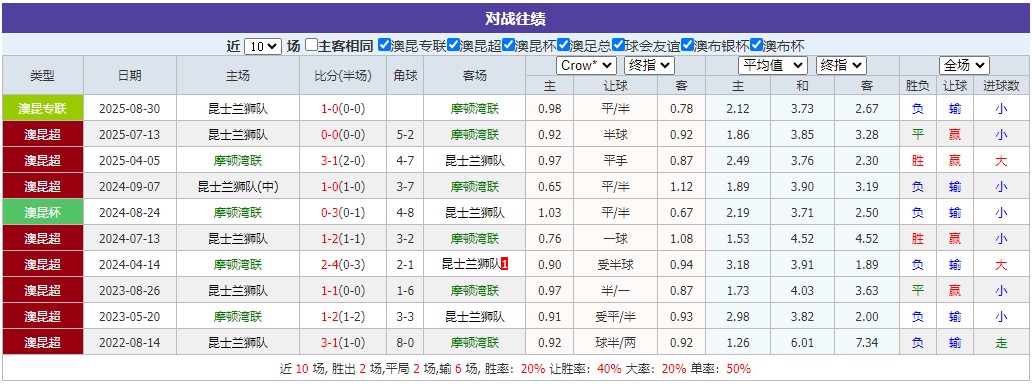Click the 胜率 20% summary text
The image size is (1032, 384).
[515, 369]
